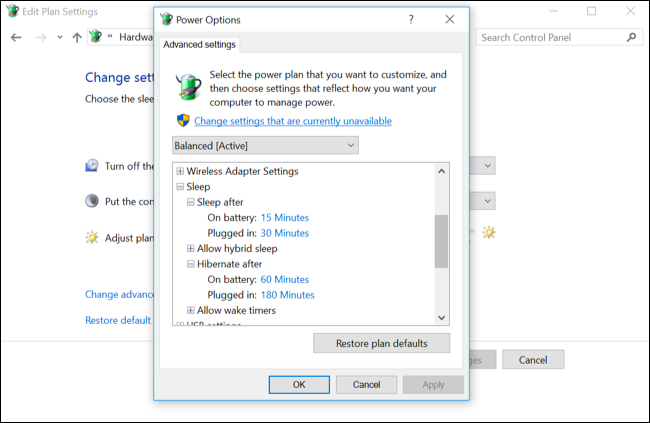Image resolution: width=650 pixels, height=423 pixels.
Task: Expand Wireless Adapter Settings node
Action: [180, 171]
